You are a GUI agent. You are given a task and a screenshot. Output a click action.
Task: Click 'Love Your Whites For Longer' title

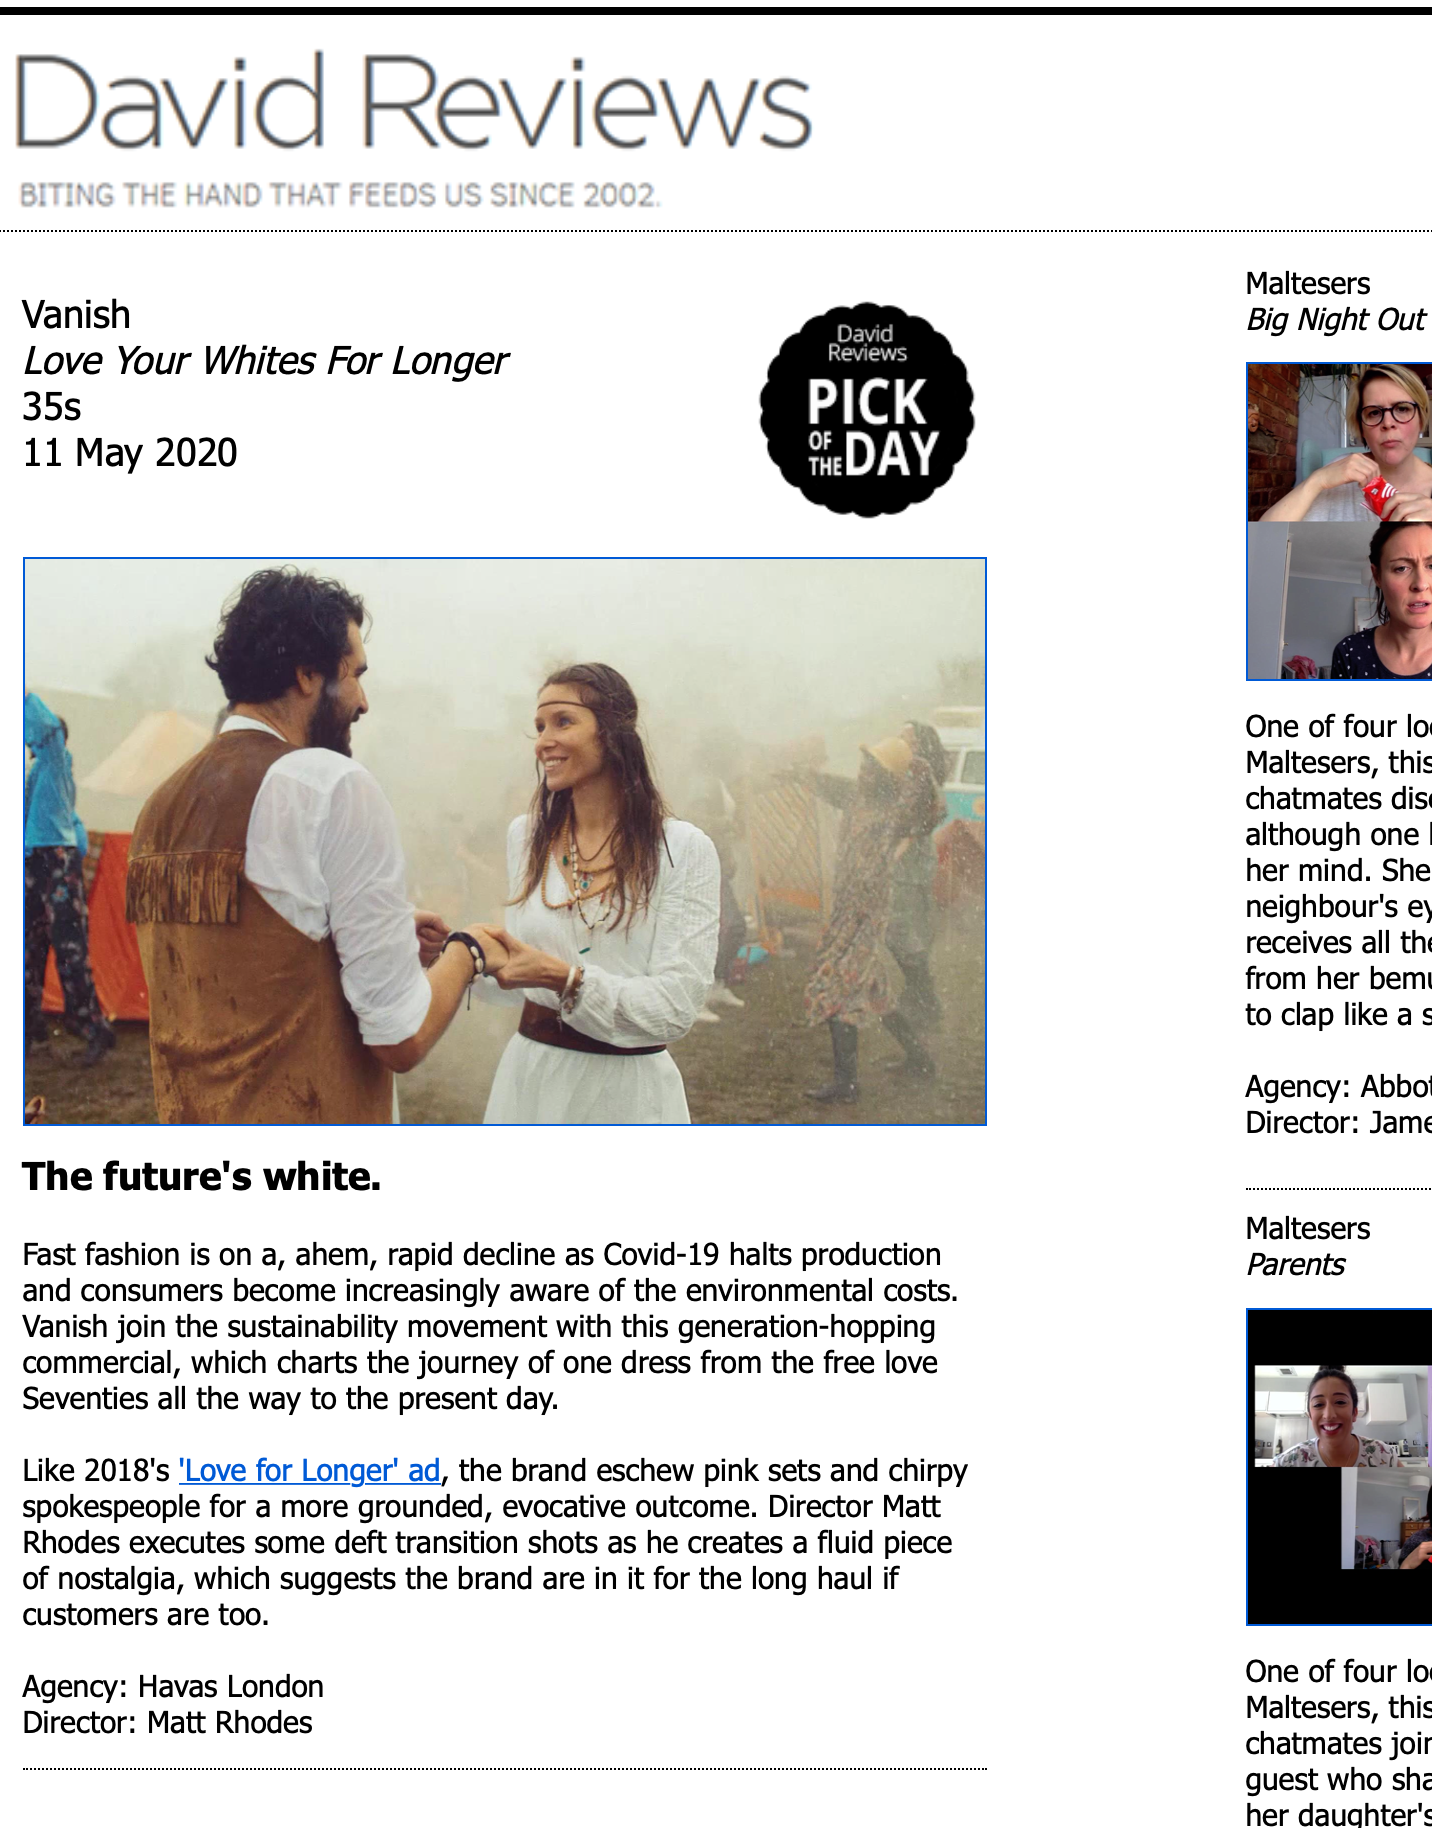coord(266,361)
